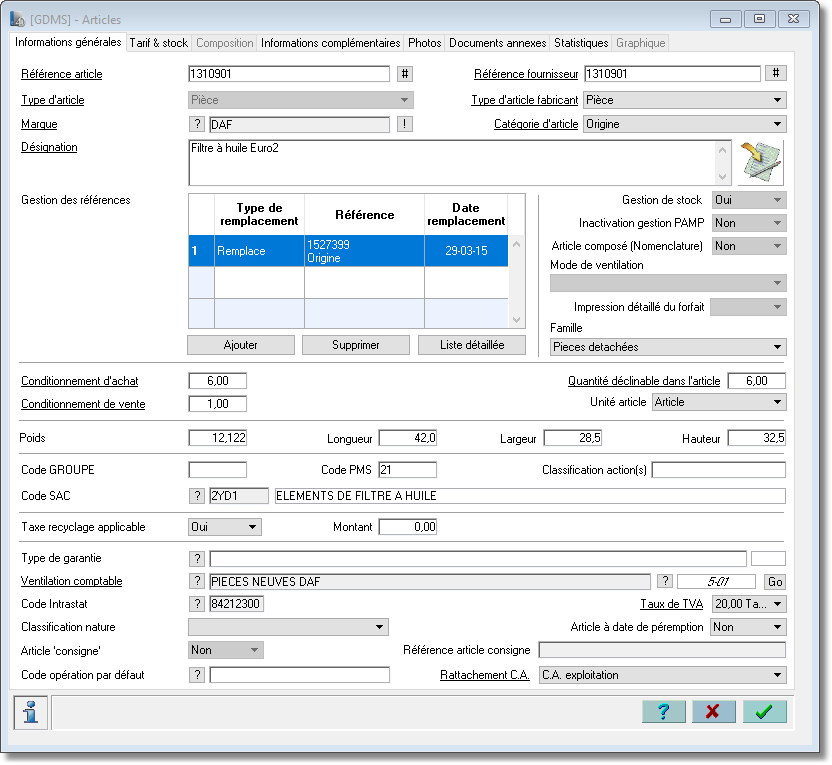Cancel with the red X button

714,711
